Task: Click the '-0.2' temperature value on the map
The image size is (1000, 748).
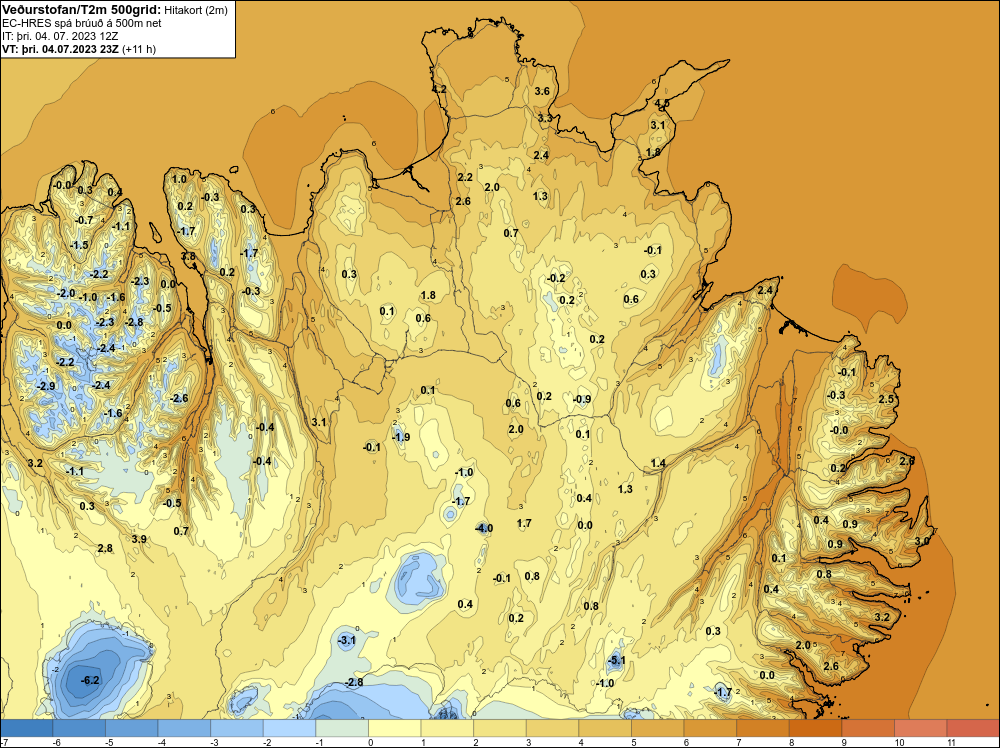Action: pyautogui.click(x=556, y=278)
